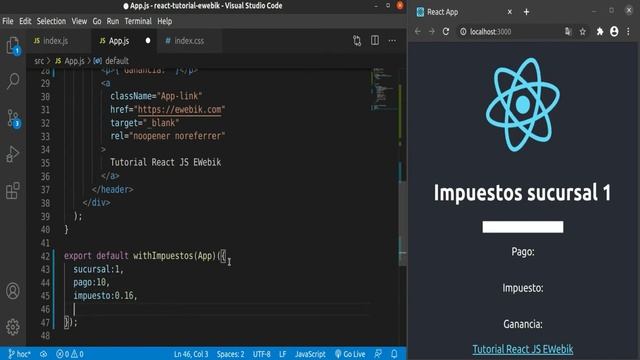Open the Search view in activity bar
The image size is (640, 360).
13,81
